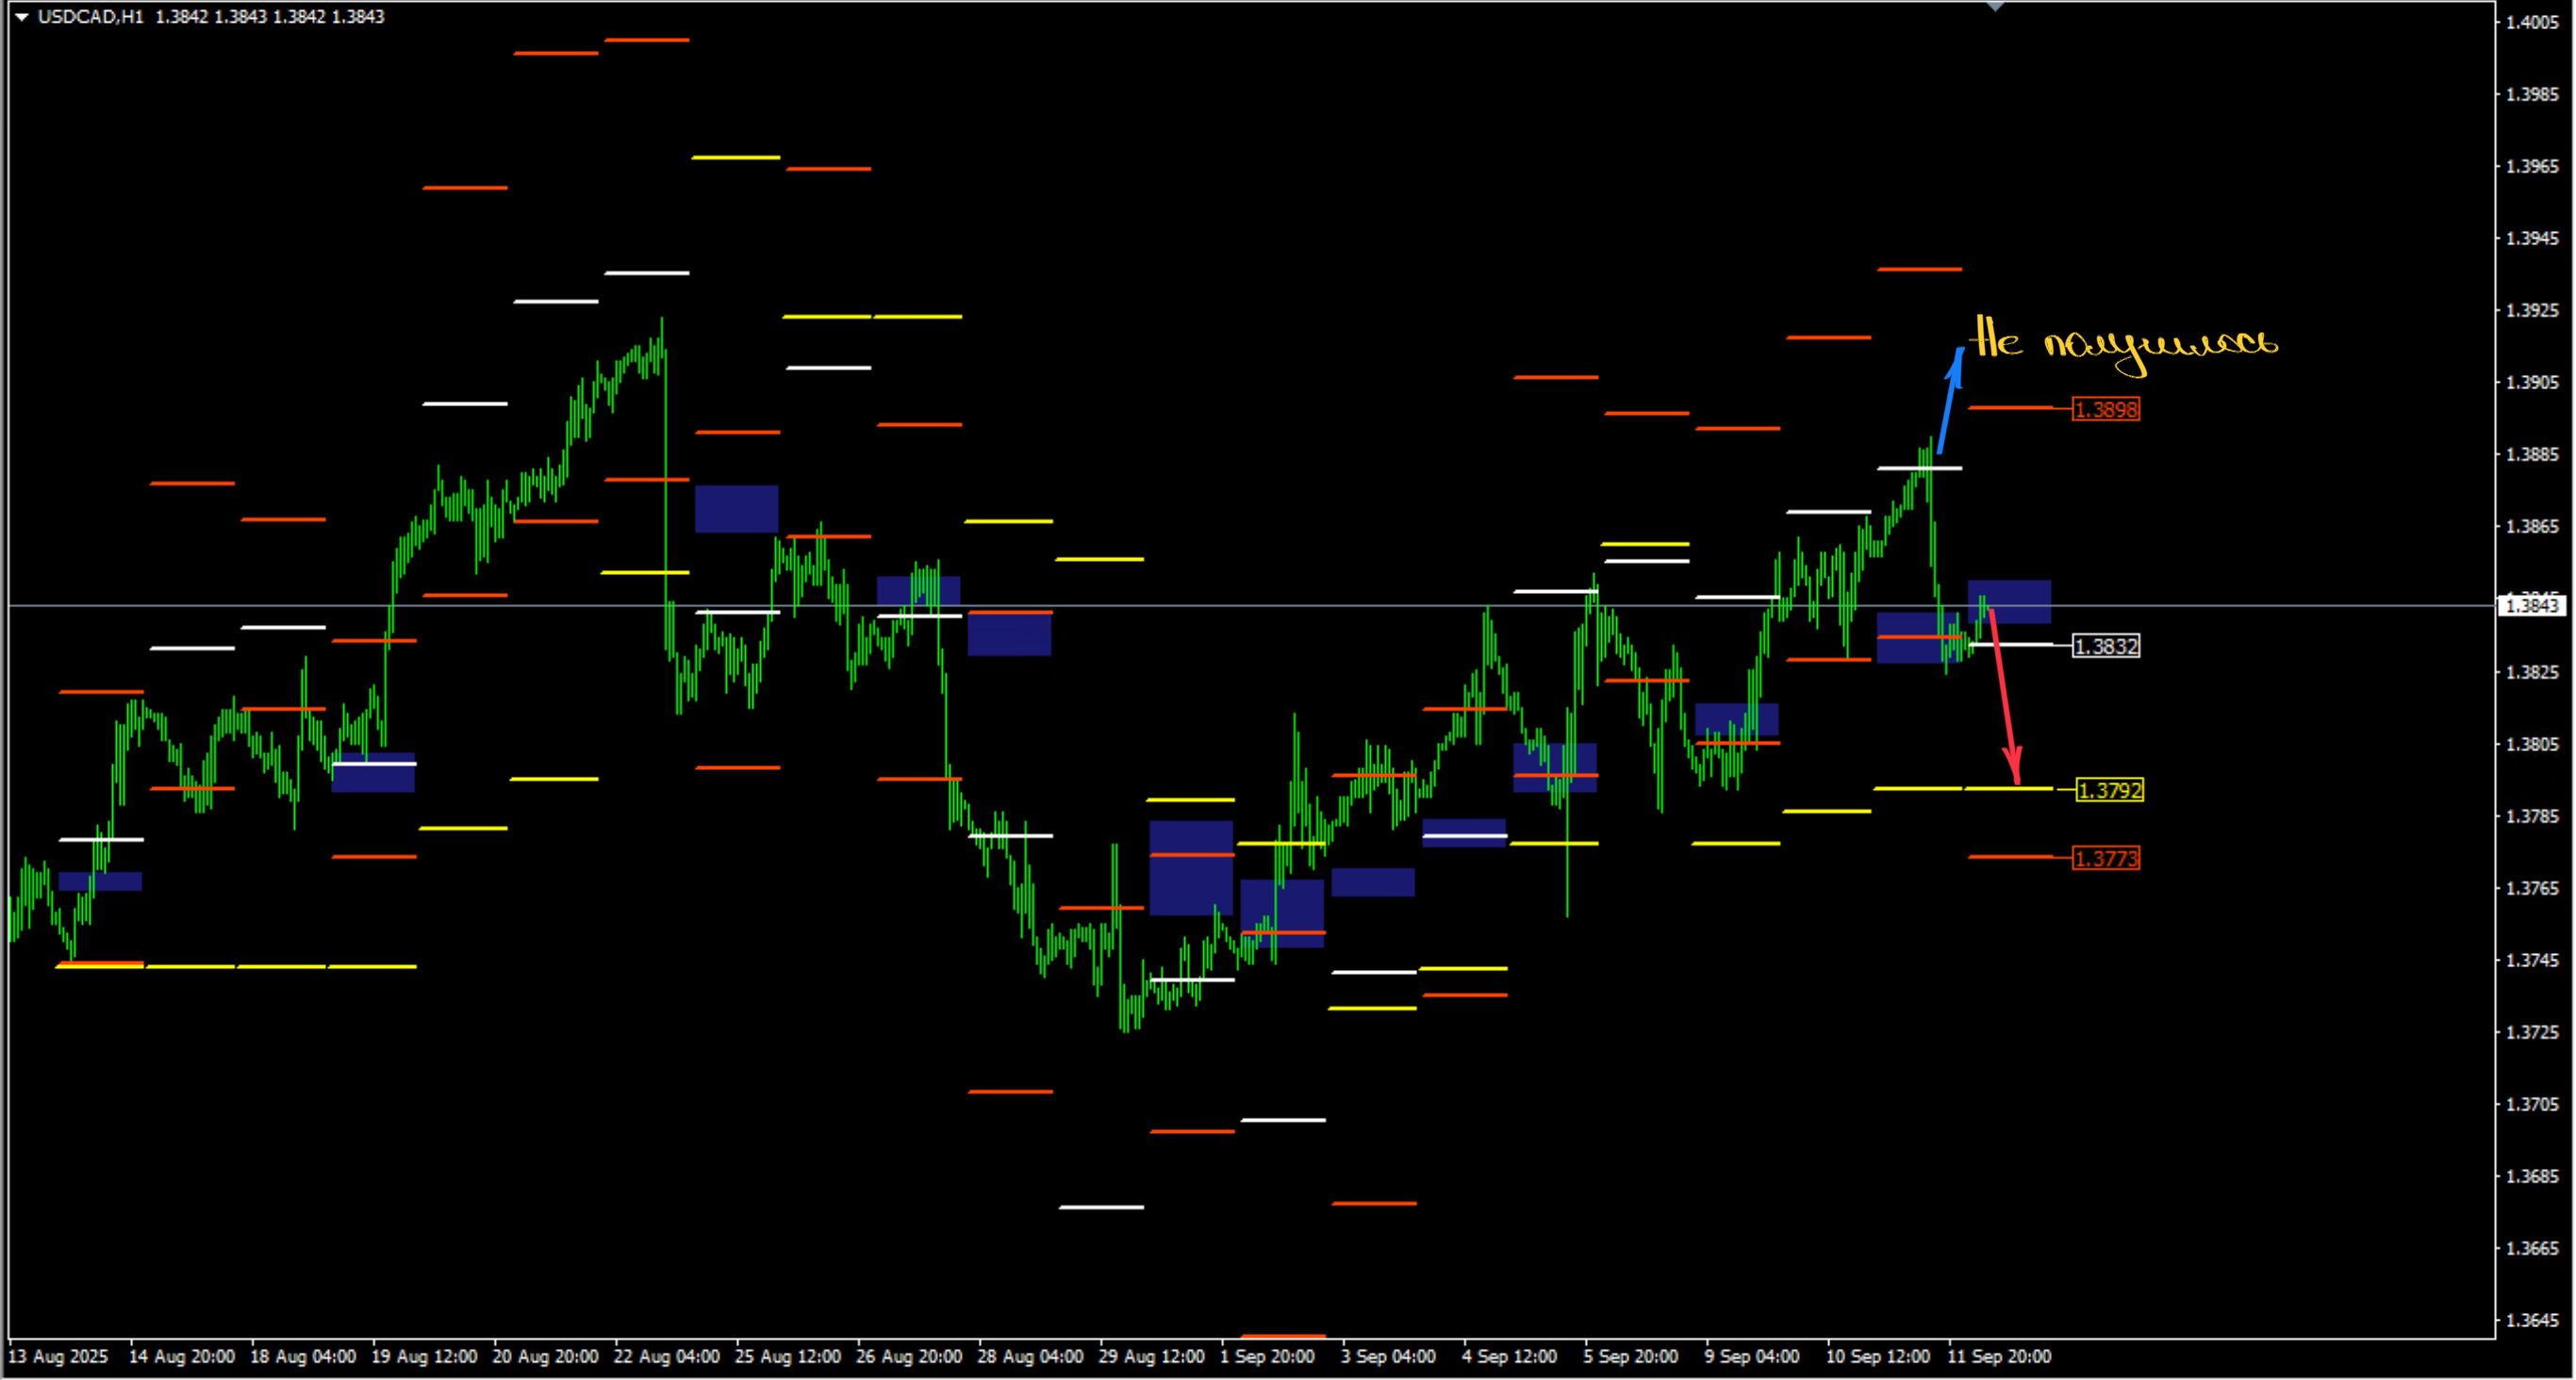2576x1380 pixels.
Task: Click the white 1.3832 level label
Action: 2106,646
